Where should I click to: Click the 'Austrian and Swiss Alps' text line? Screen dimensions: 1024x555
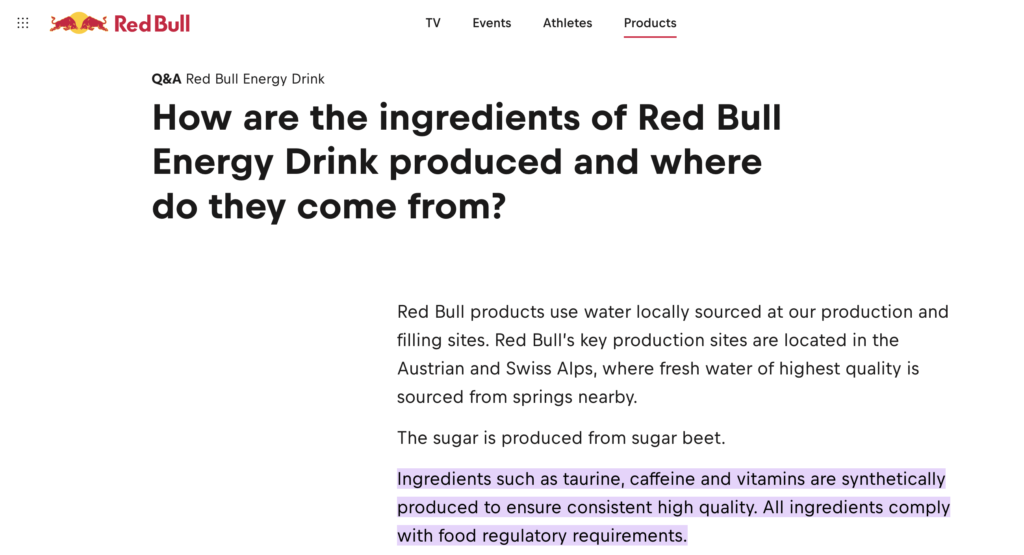657,368
